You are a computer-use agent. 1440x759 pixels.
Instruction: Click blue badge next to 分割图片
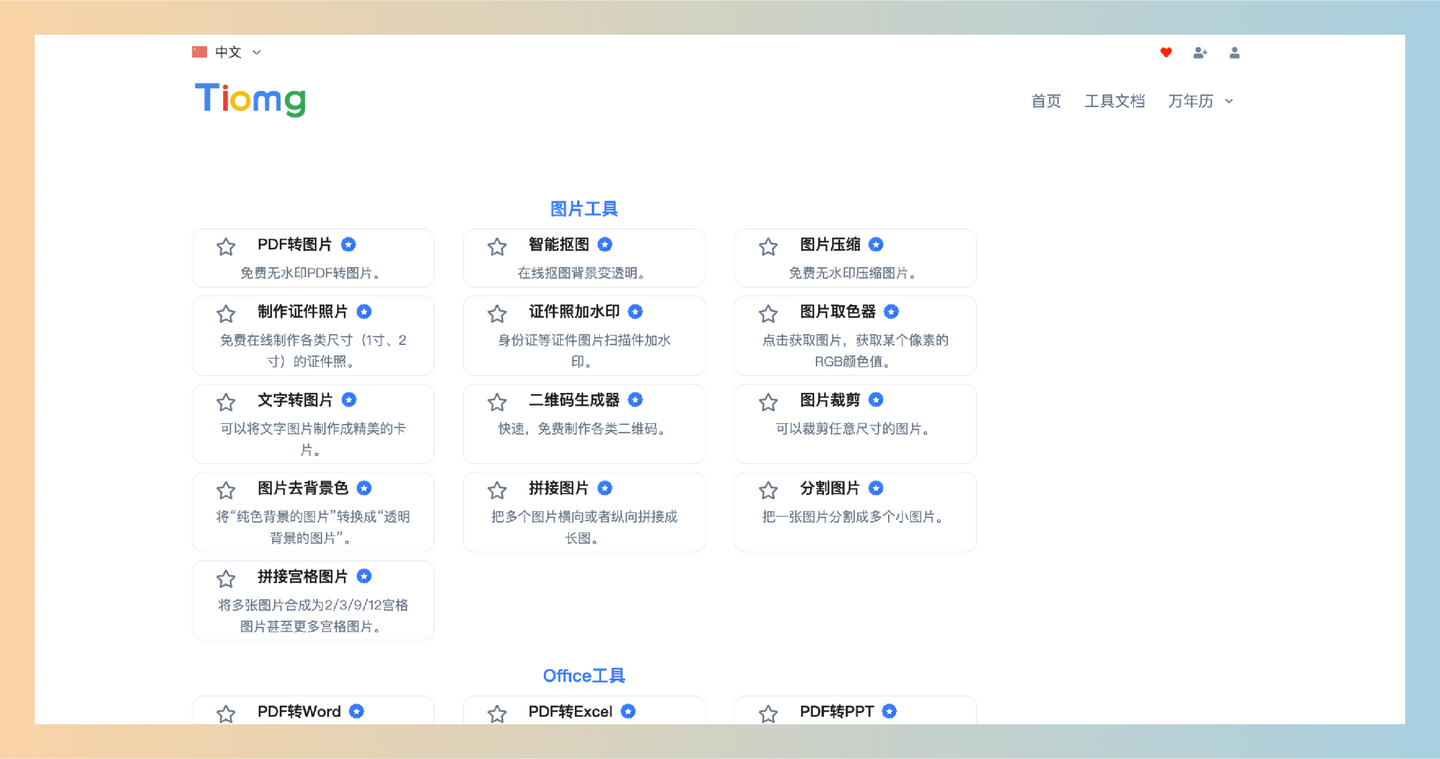click(x=876, y=488)
